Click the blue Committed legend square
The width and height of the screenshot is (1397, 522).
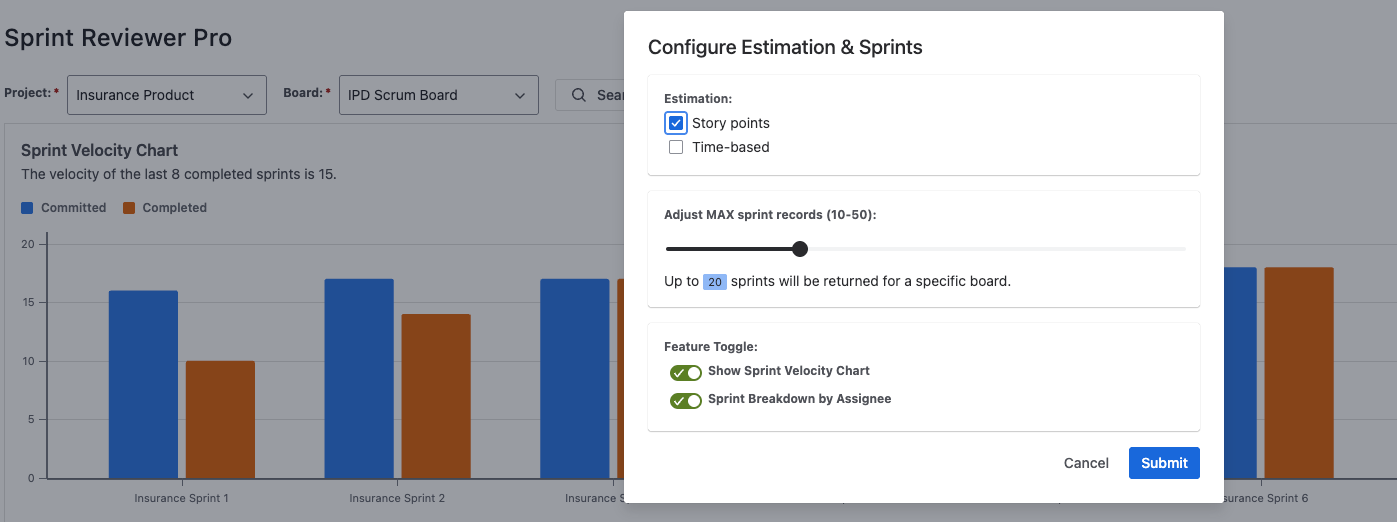pyautogui.click(x=28, y=208)
